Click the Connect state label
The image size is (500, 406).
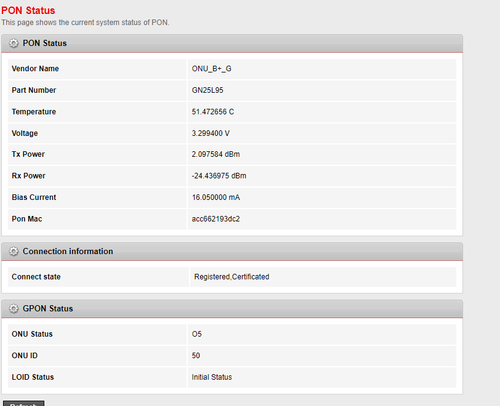tap(36, 277)
